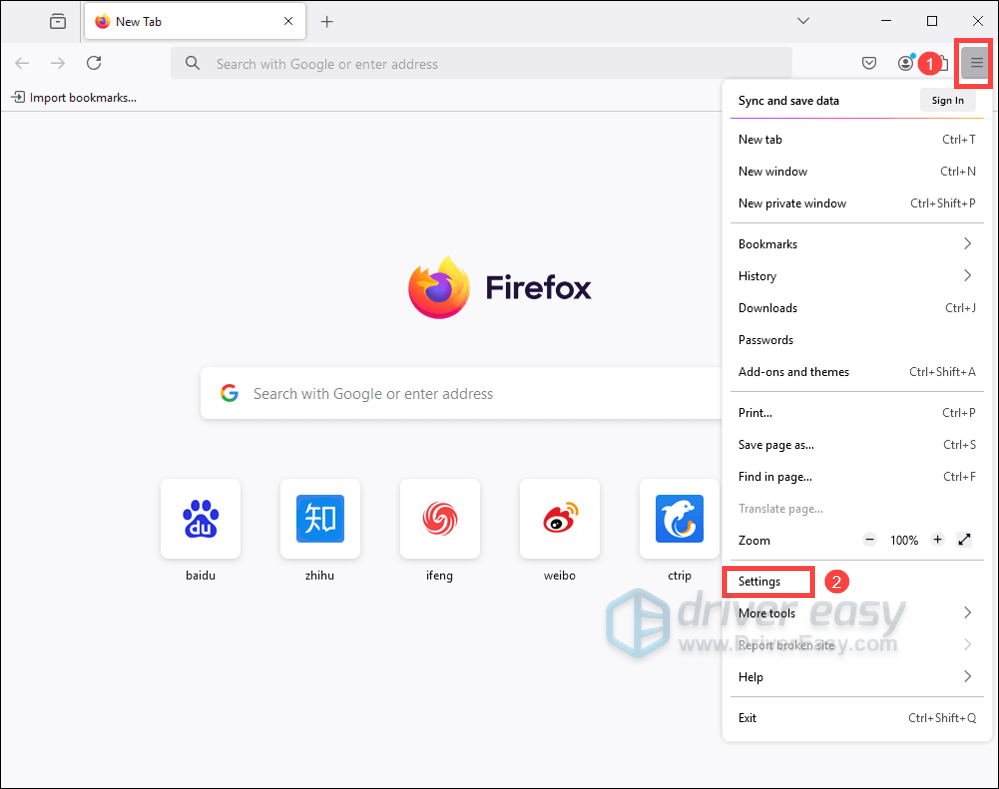
Task: Reload the current page
Action: tap(94, 63)
